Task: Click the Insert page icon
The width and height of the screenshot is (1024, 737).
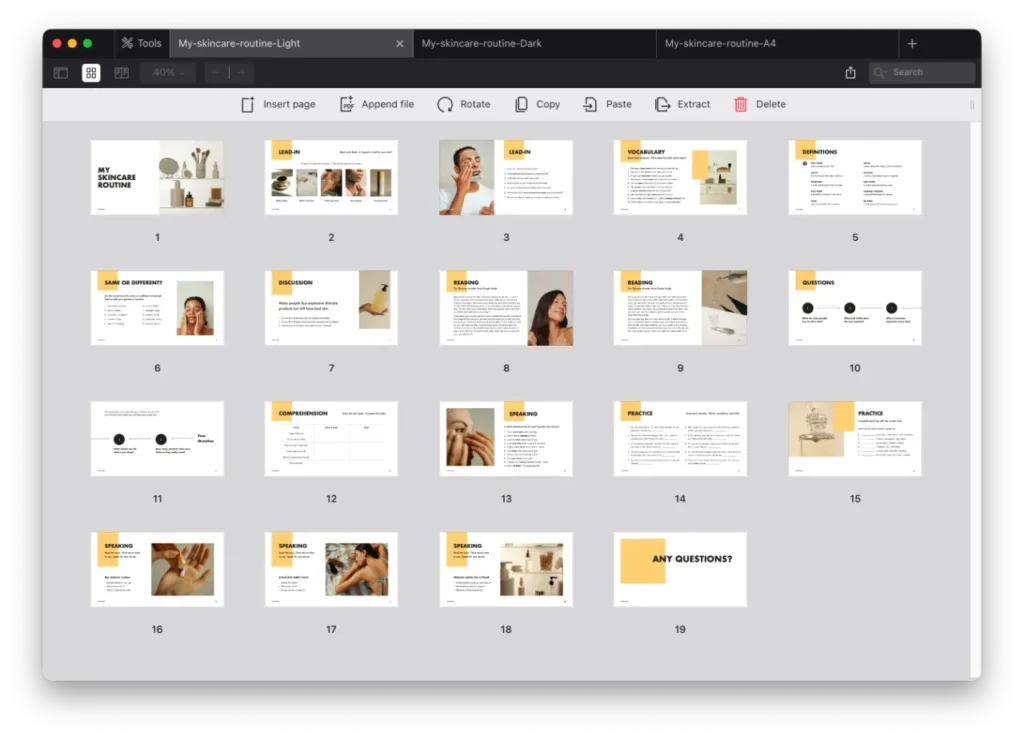Action: (x=248, y=104)
